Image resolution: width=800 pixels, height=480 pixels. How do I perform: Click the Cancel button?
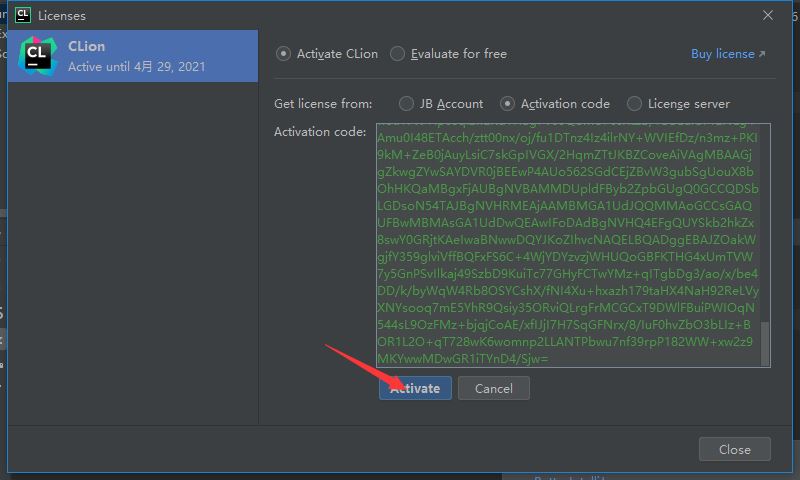[494, 388]
